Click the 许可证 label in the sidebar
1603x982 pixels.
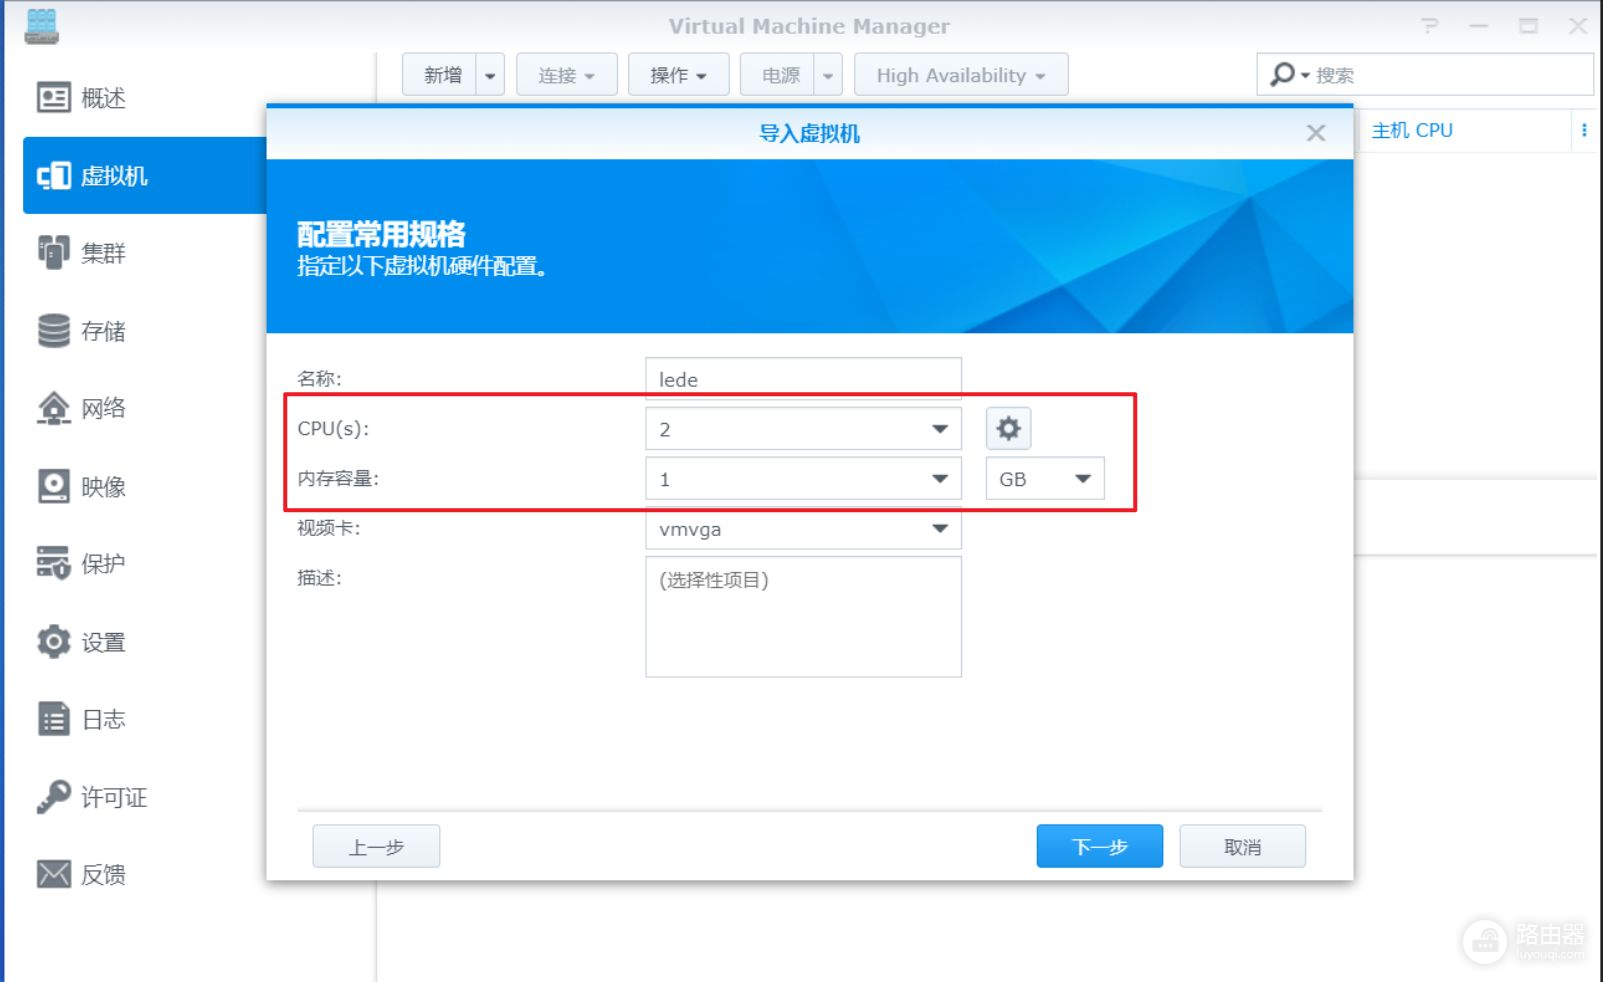(x=114, y=797)
